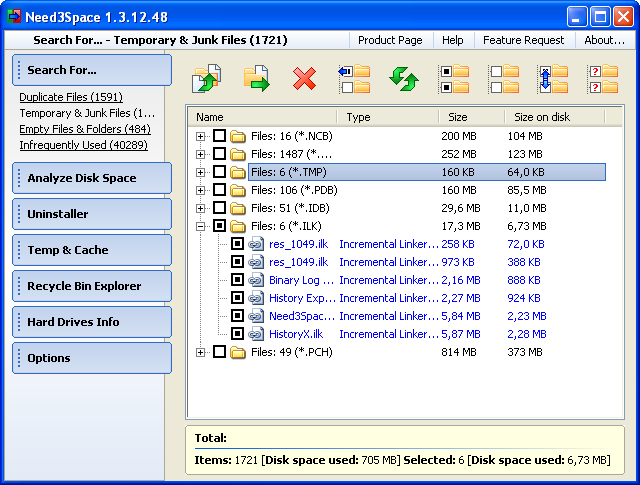Expand the Files: 49 (*.PCH) group
Screen dimensions: 640x485
200,352
